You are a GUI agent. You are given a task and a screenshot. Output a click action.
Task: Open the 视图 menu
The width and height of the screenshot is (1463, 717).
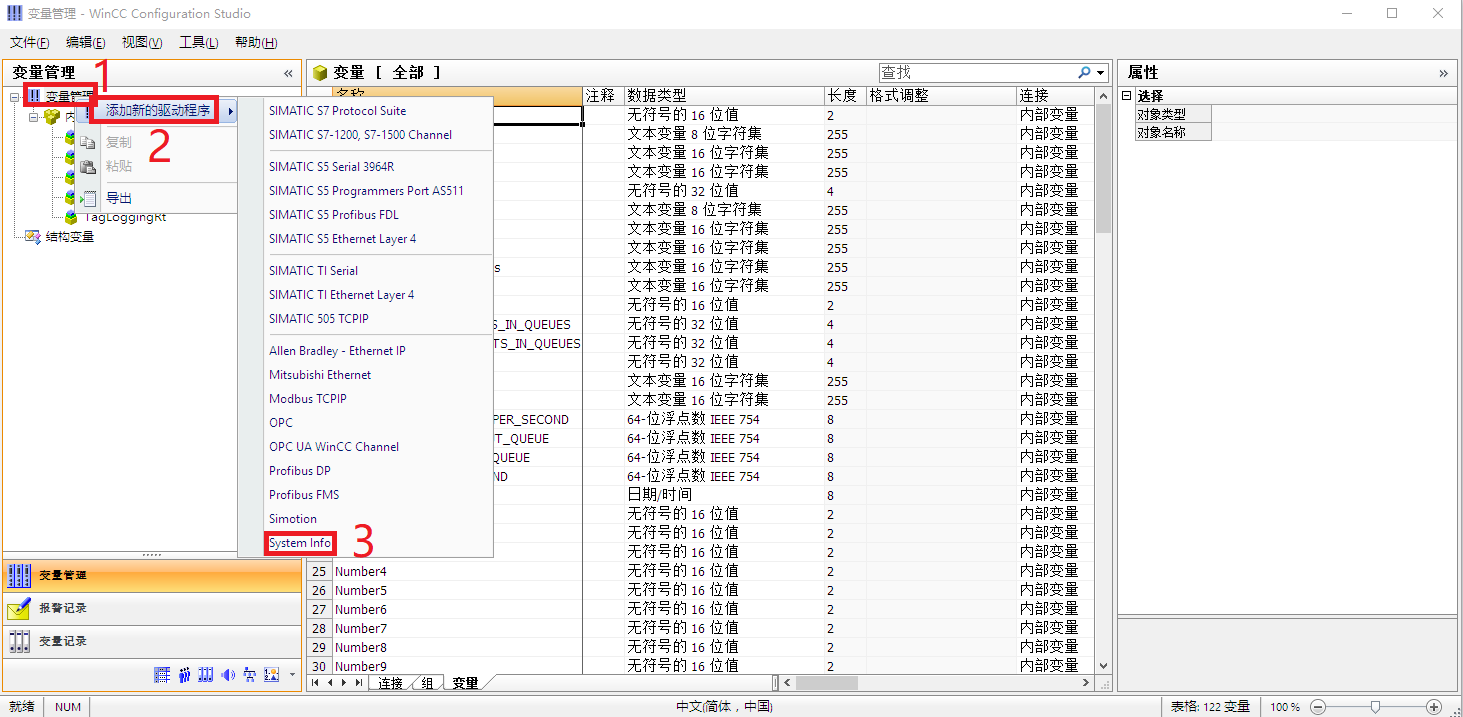tap(142, 42)
